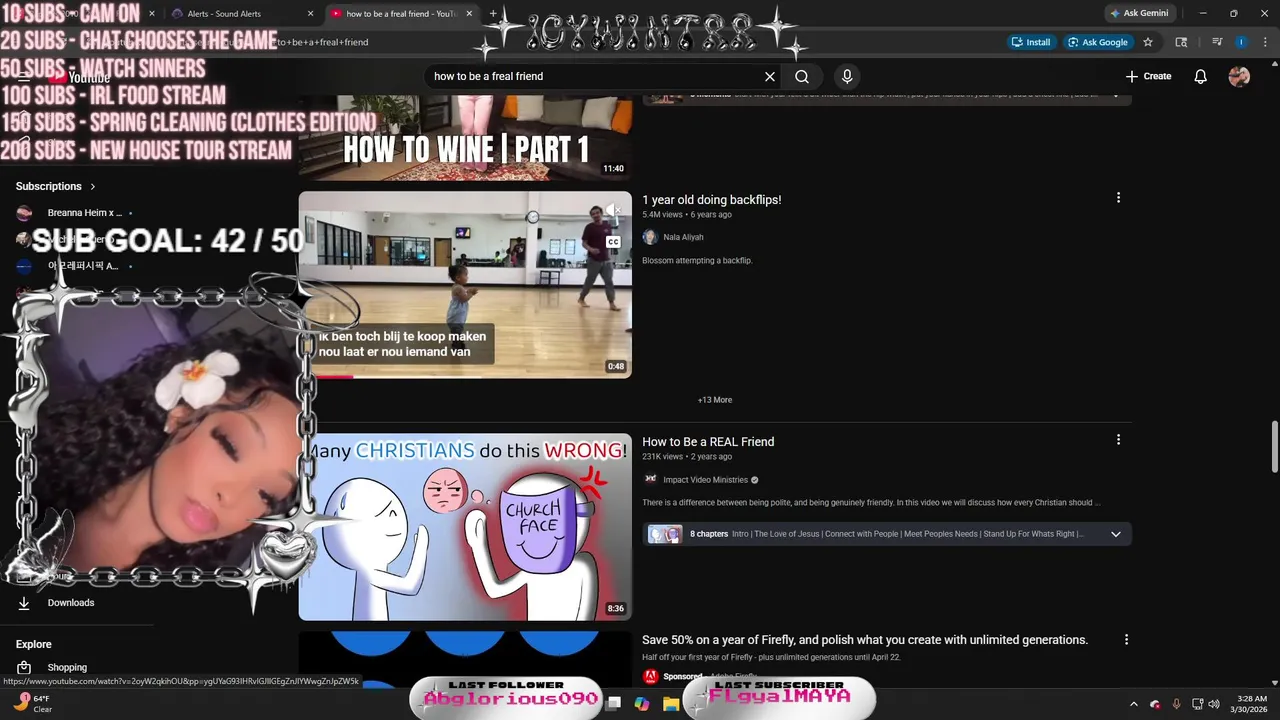1280x720 pixels.
Task: Click the Install app button
Action: click(x=1031, y=42)
